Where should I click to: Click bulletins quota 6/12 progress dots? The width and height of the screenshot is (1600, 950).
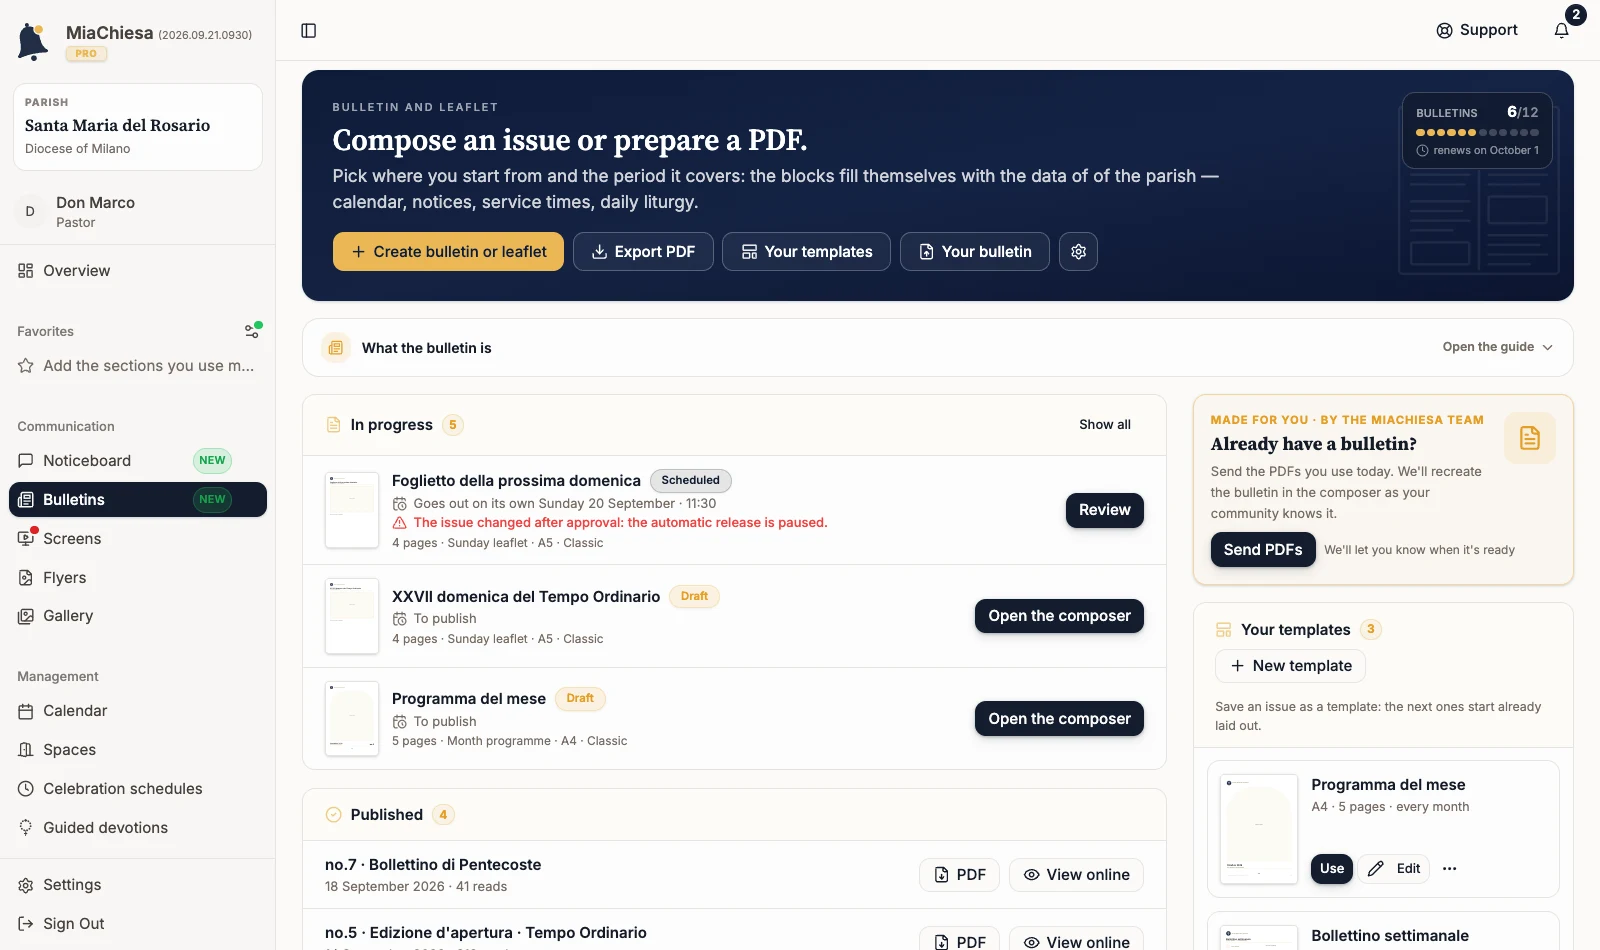1477,132
